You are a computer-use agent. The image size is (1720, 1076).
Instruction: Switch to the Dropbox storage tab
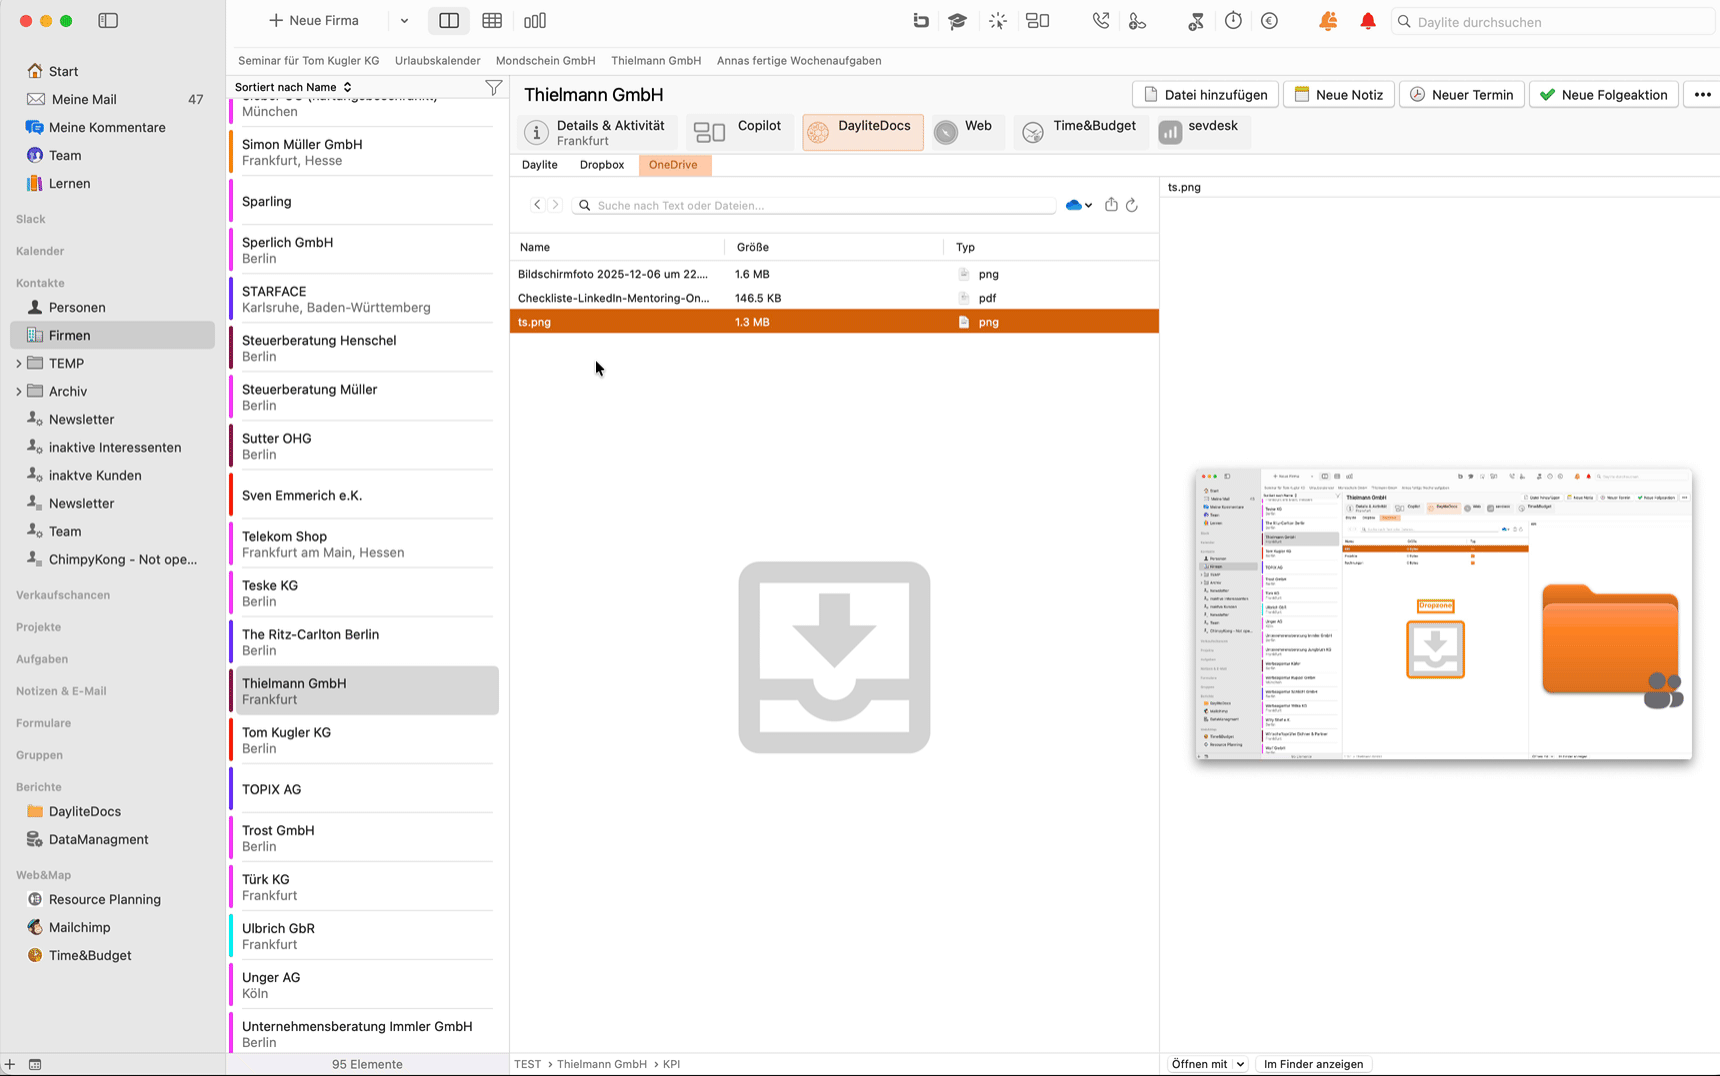[x=602, y=165]
